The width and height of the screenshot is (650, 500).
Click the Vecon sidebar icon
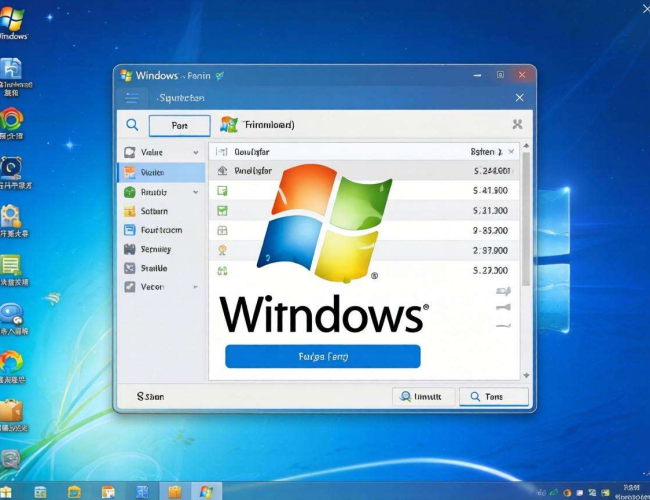click(130, 287)
